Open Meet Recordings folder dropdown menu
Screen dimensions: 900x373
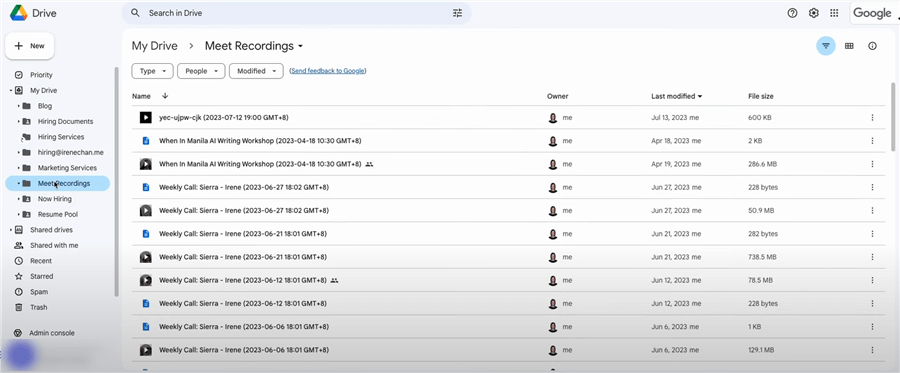click(x=301, y=46)
